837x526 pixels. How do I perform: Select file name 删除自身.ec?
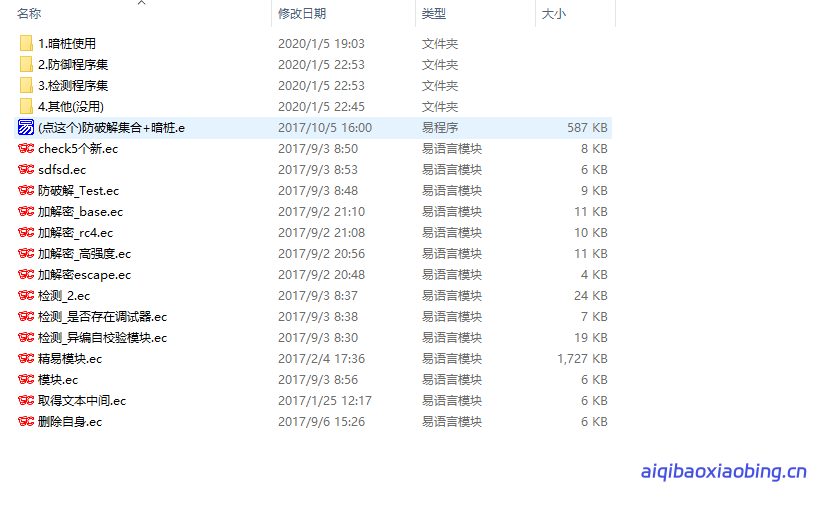(x=70, y=422)
